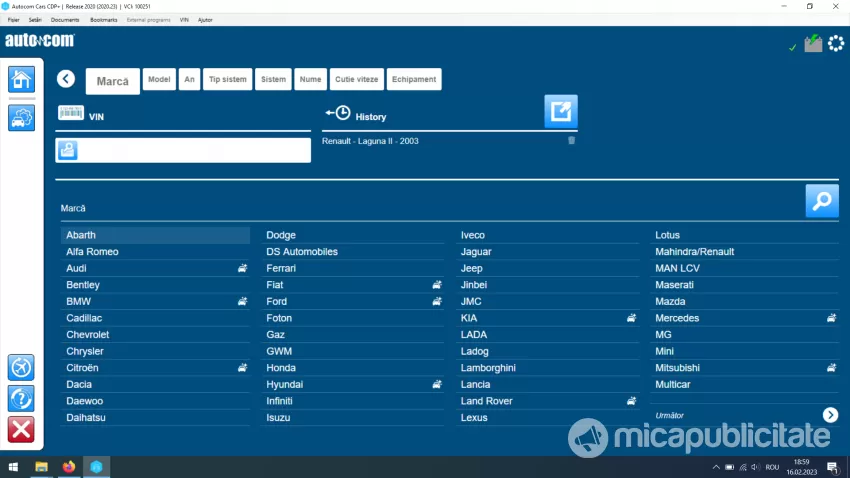Click the car icon next to KIA
This screenshot has width=850, height=478.
click(x=632, y=318)
